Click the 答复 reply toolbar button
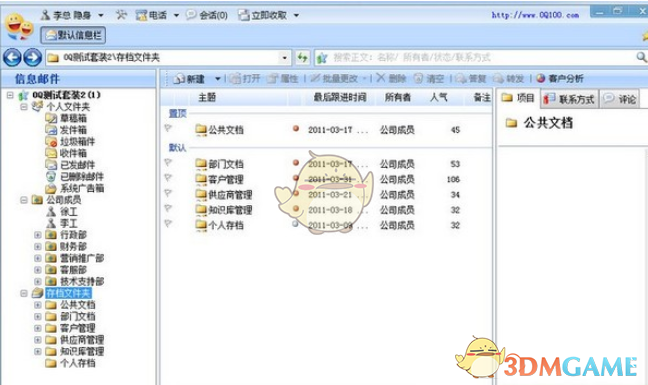The width and height of the screenshot is (648, 385). tap(470, 78)
